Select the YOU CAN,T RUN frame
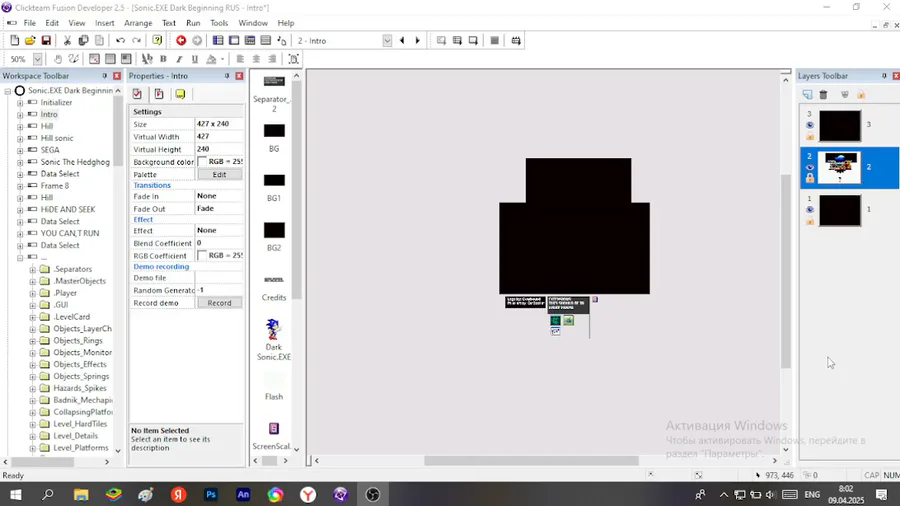Screen dimensions: 900x506 coord(69,233)
